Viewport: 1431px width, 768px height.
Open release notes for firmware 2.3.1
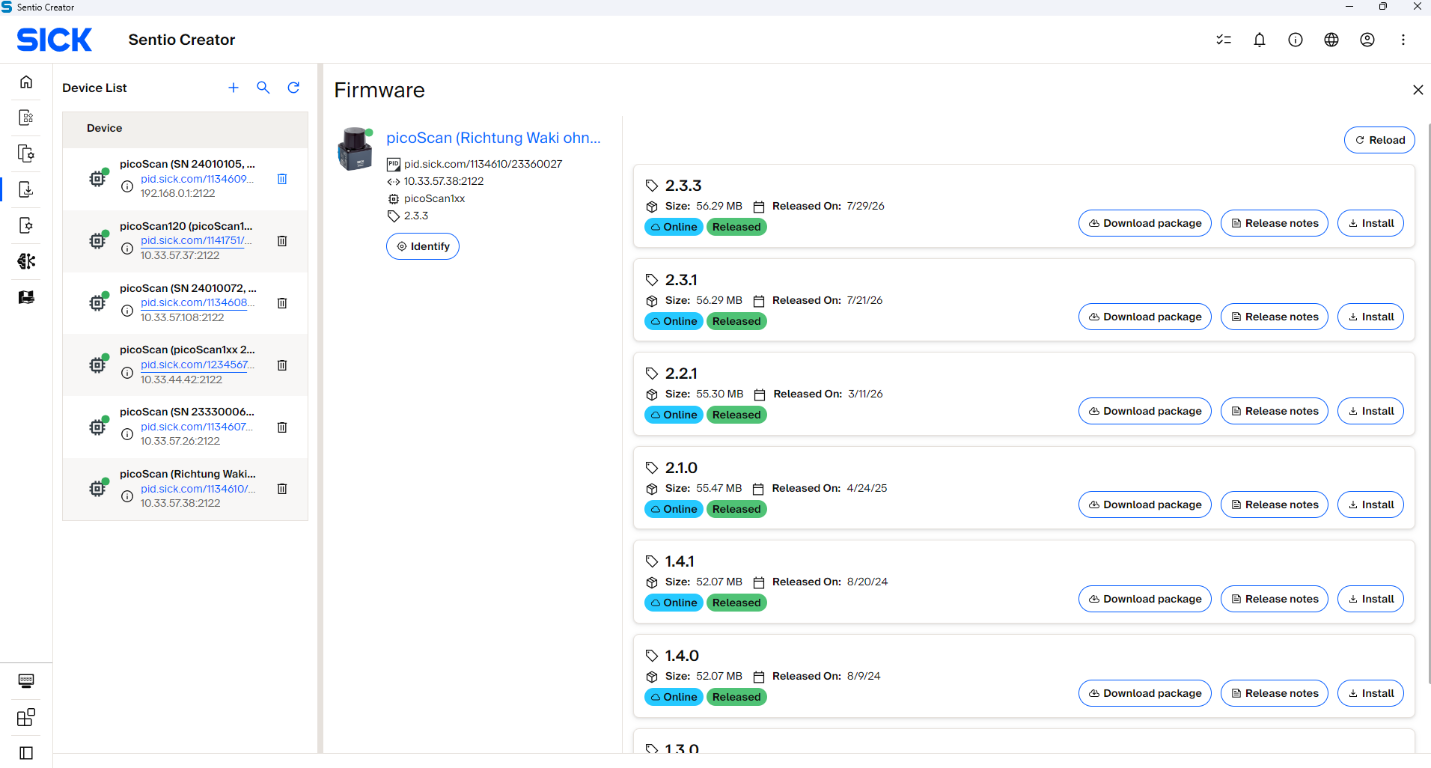point(1274,317)
